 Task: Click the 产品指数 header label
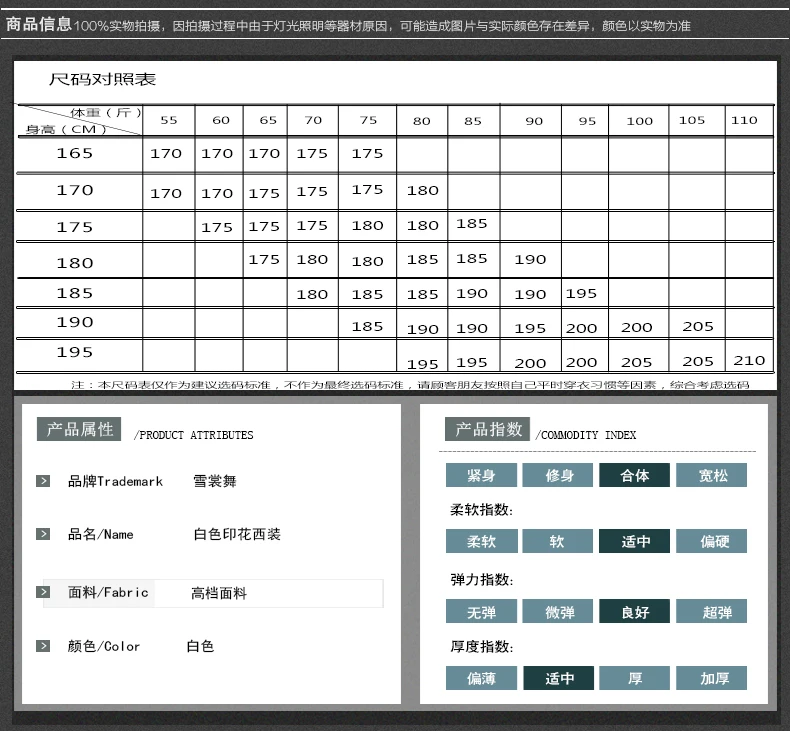pos(487,429)
